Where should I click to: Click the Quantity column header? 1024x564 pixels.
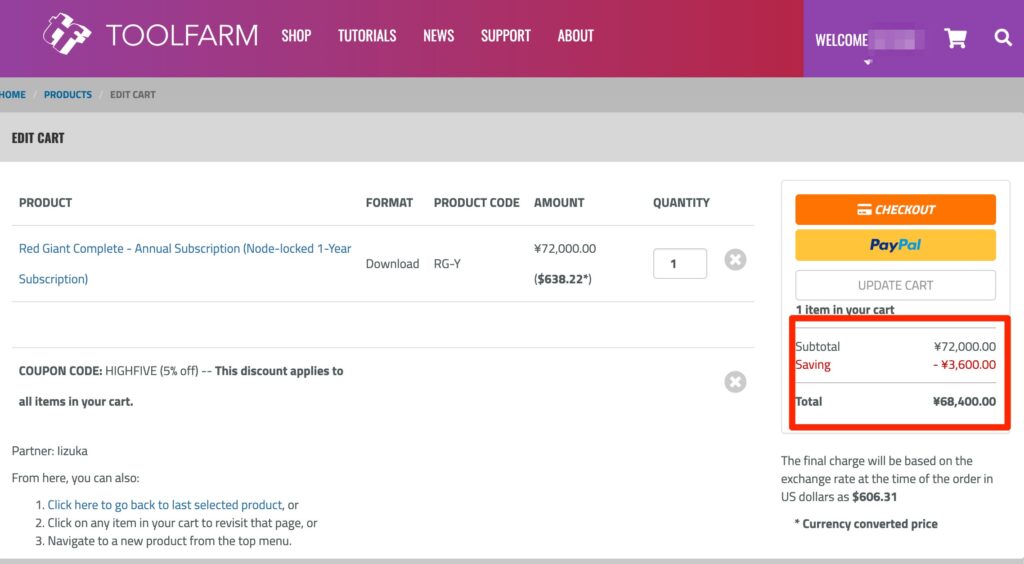pyautogui.click(x=681, y=203)
